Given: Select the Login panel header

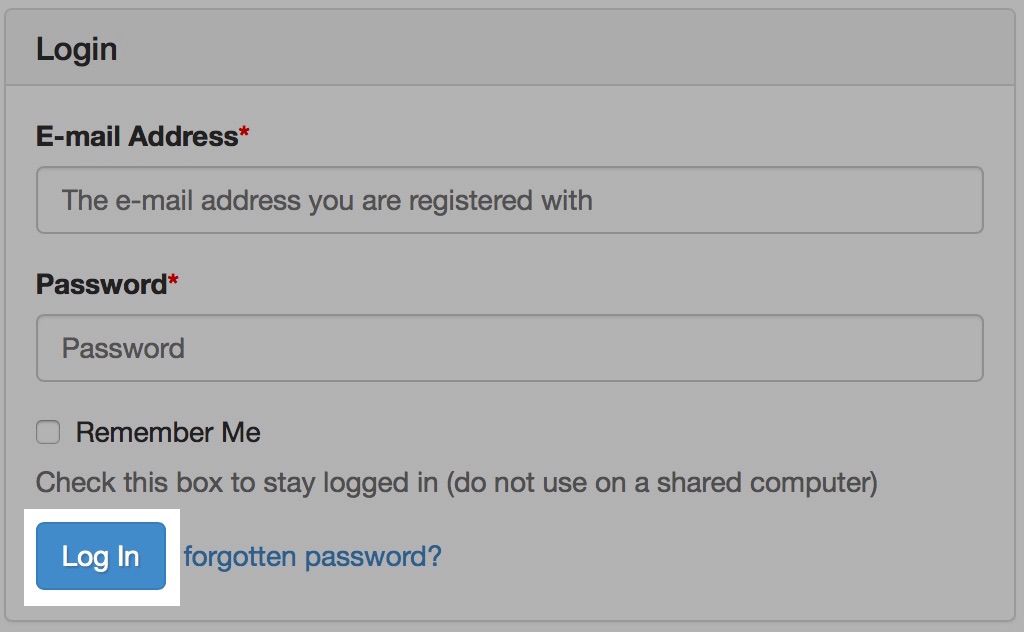Looking at the screenshot, I should (x=76, y=47).
